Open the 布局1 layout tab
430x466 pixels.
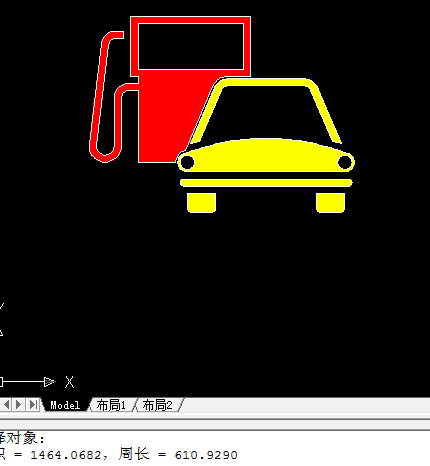111,405
